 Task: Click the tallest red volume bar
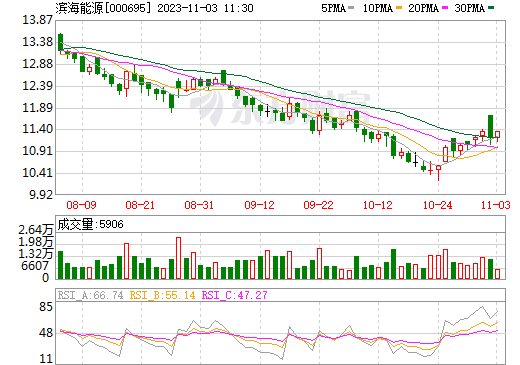(x=178, y=258)
